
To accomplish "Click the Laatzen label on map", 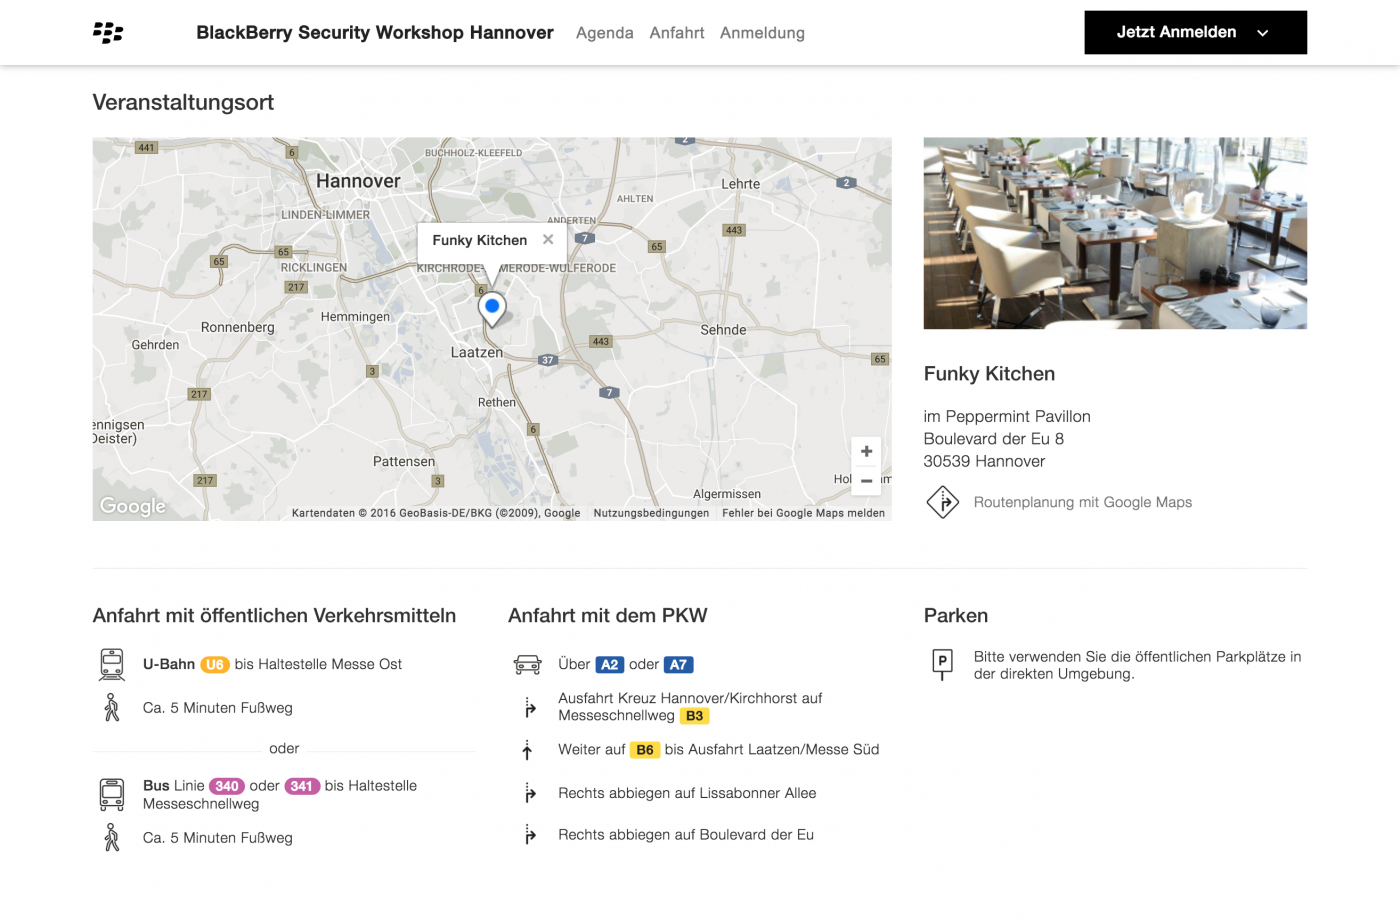I will pyautogui.click(x=477, y=352).
